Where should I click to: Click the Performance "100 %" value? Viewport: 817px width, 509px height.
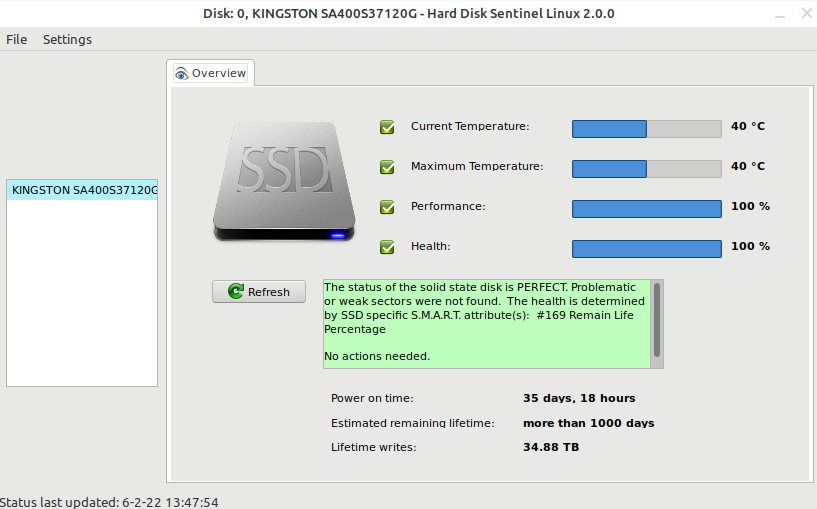[x=750, y=206]
